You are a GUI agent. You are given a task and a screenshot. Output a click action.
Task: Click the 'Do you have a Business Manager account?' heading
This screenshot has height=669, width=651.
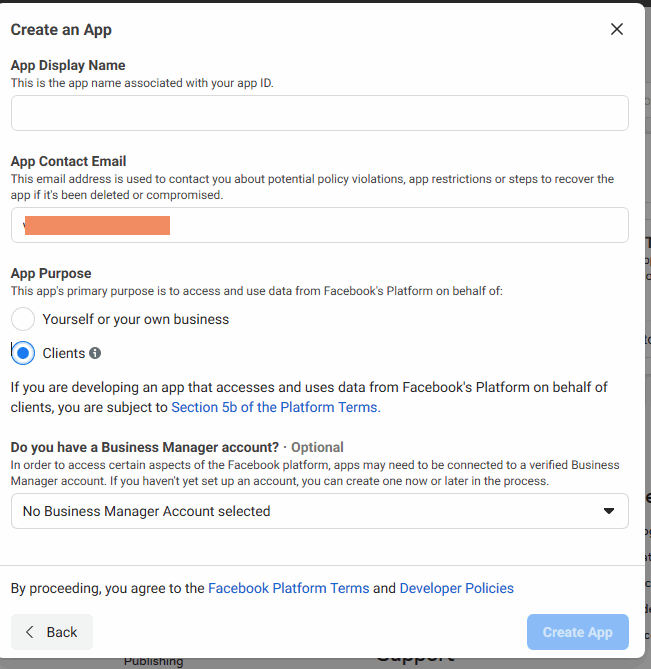pos(145,447)
